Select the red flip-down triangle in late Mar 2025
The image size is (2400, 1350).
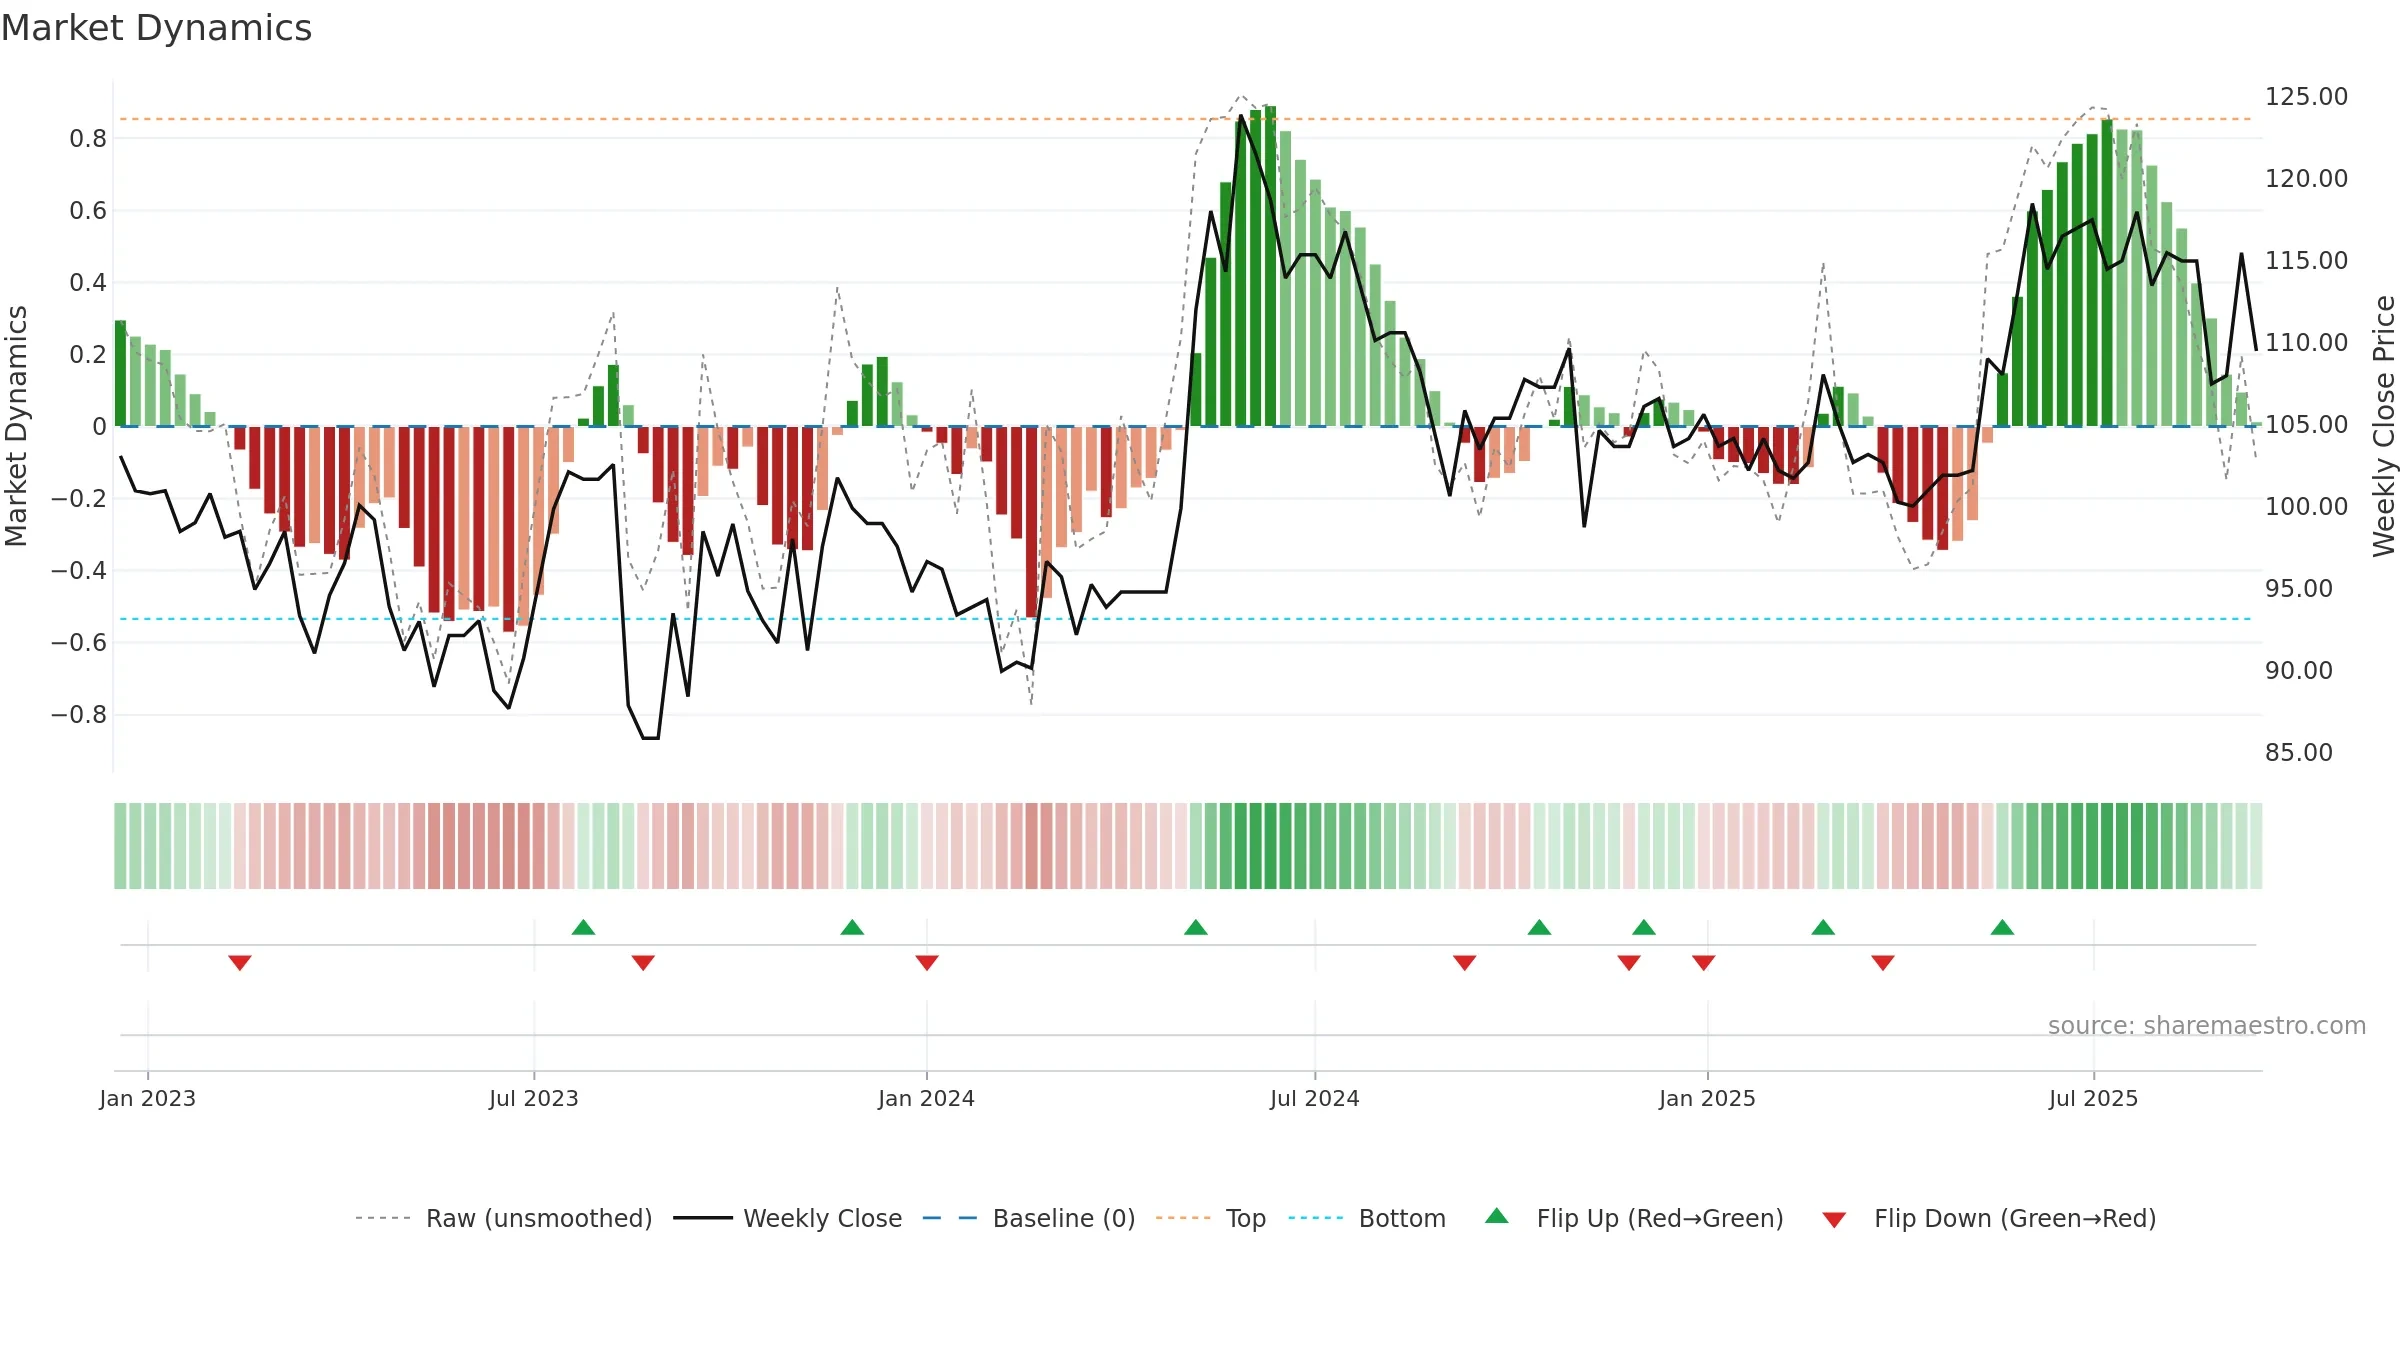tap(1883, 962)
